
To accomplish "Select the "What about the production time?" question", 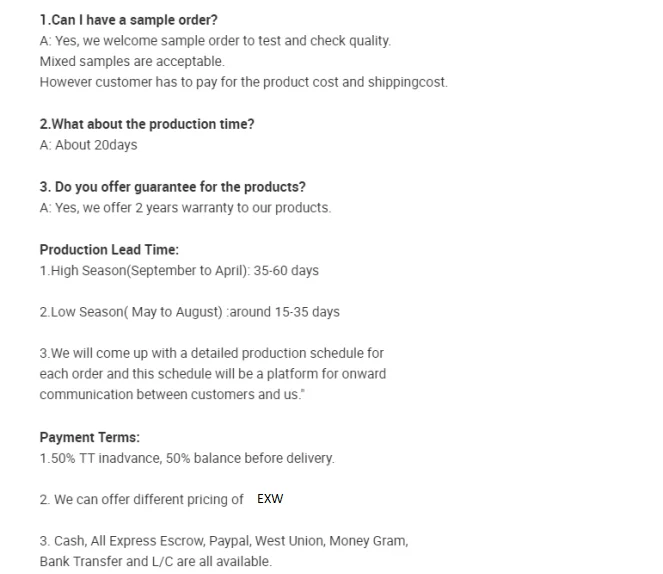I will click(147, 124).
